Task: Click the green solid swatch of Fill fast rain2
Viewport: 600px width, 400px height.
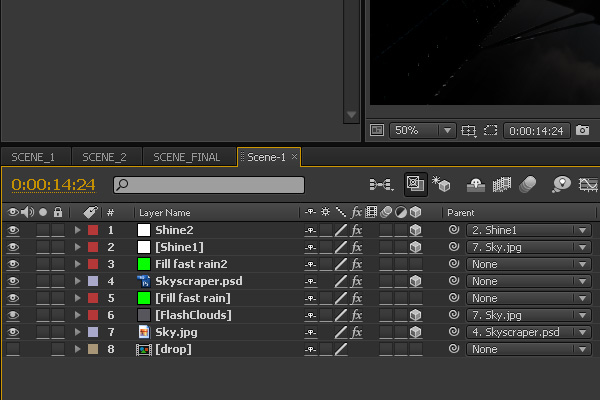Action: pyautogui.click(x=144, y=264)
